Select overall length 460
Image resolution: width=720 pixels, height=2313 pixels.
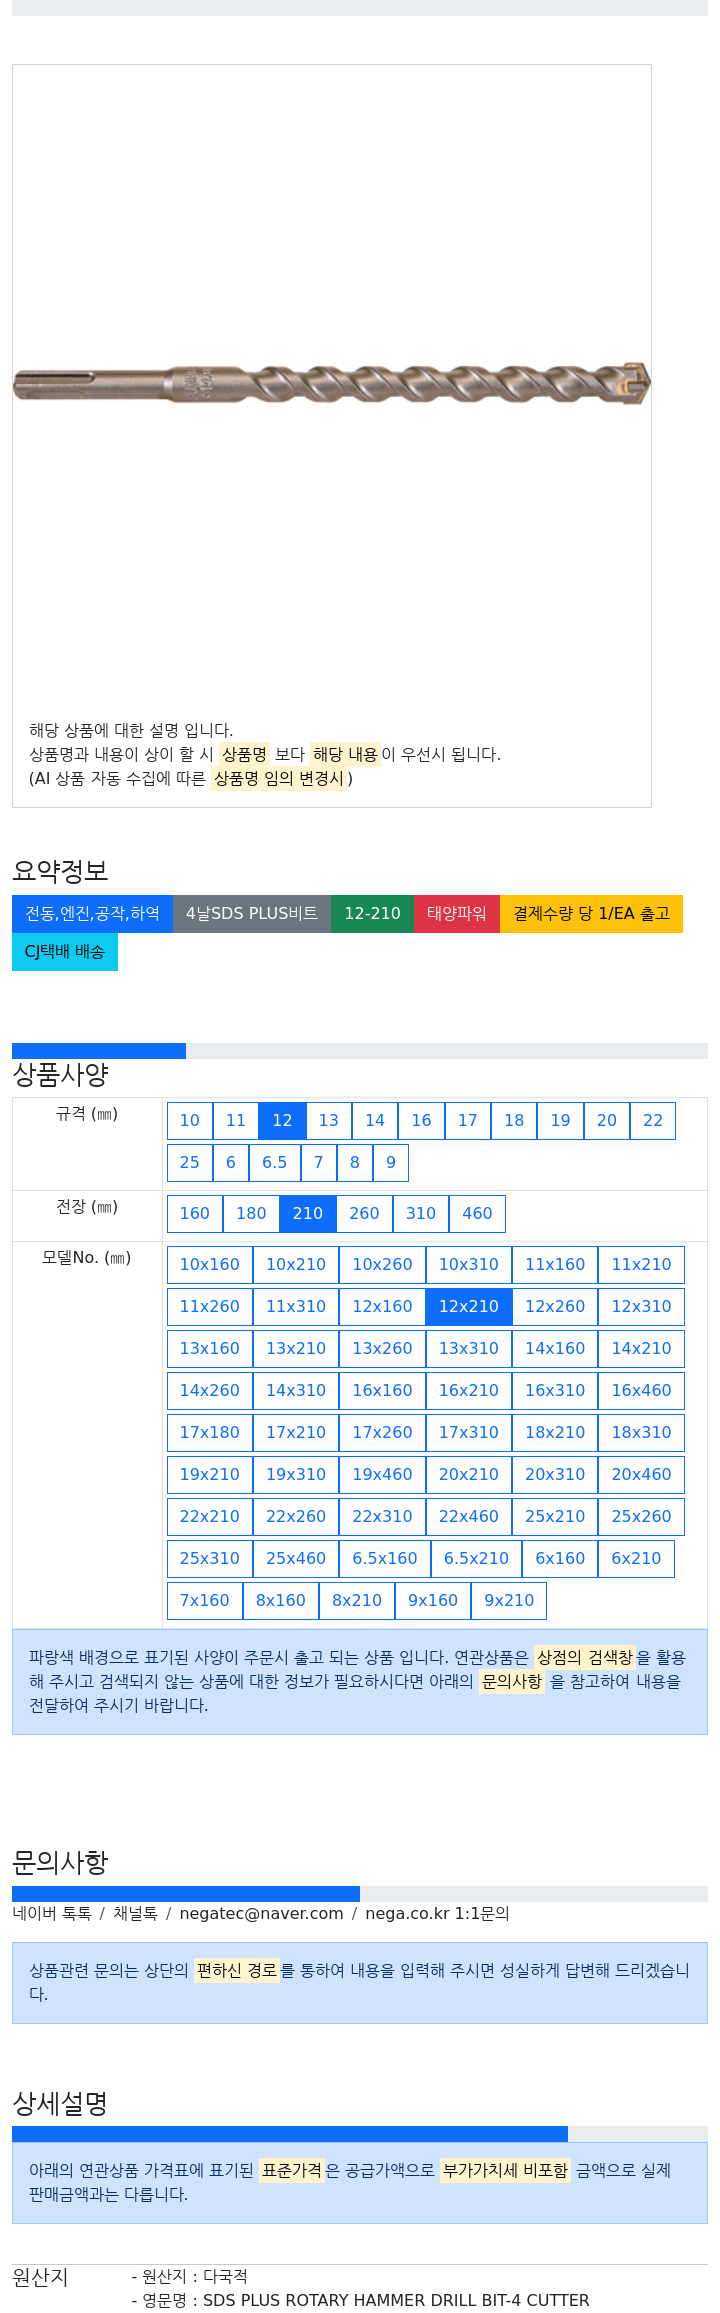(477, 1214)
